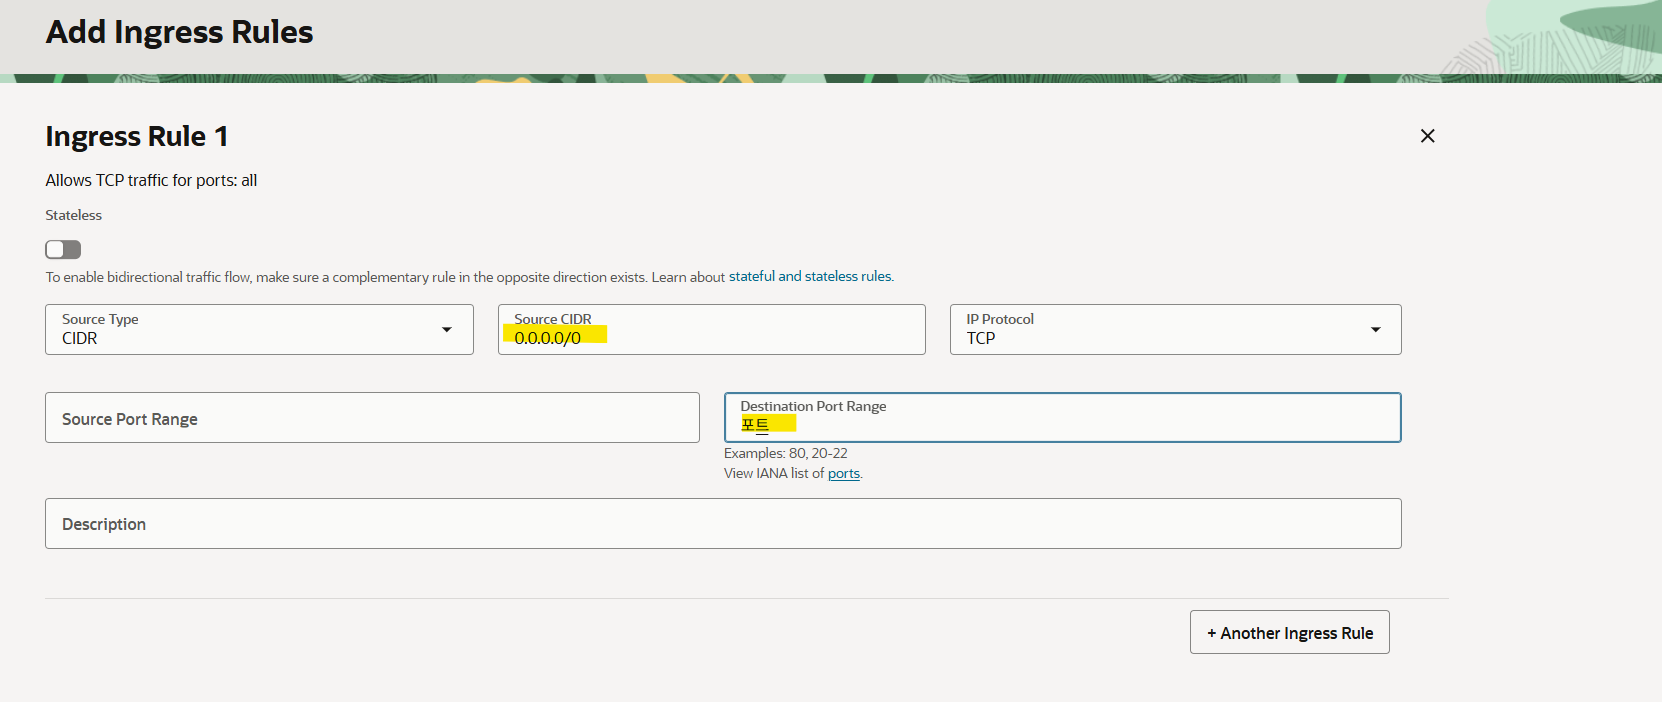This screenshot has height=702, width=1662.
Task: Open the stateful and stateless rules link
Action: click(x=809, y=277)
